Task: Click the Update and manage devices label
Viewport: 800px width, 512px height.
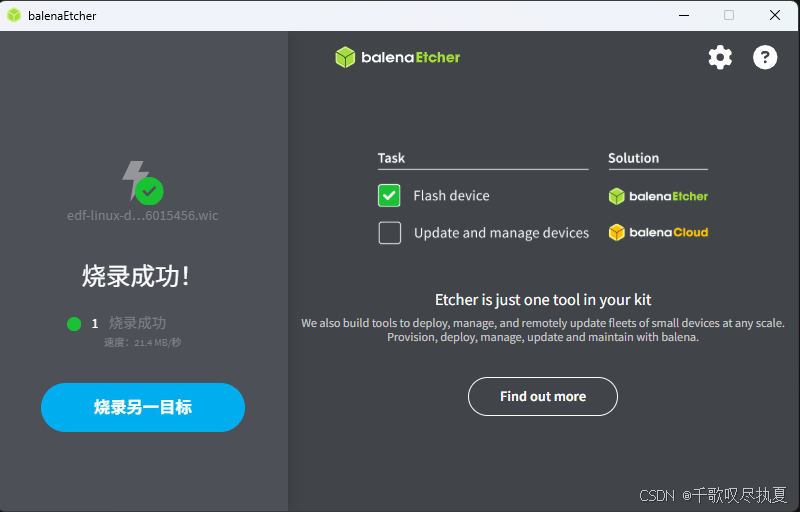Action: [501, 233]
